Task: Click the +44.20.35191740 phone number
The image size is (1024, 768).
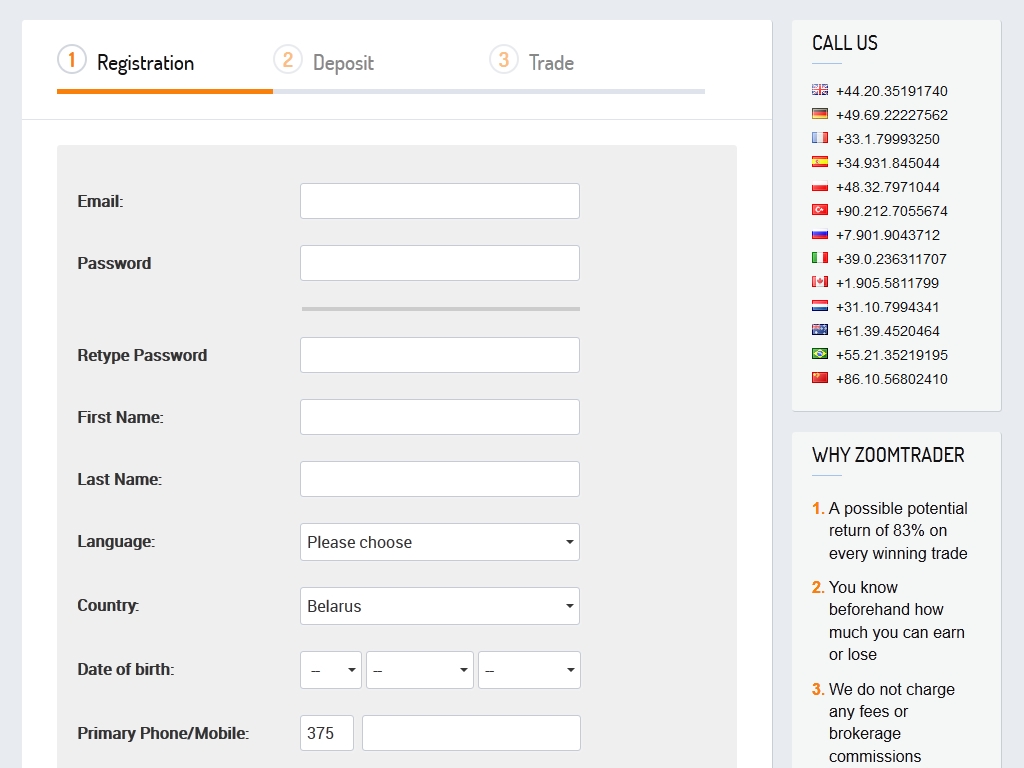Action: 891,91
